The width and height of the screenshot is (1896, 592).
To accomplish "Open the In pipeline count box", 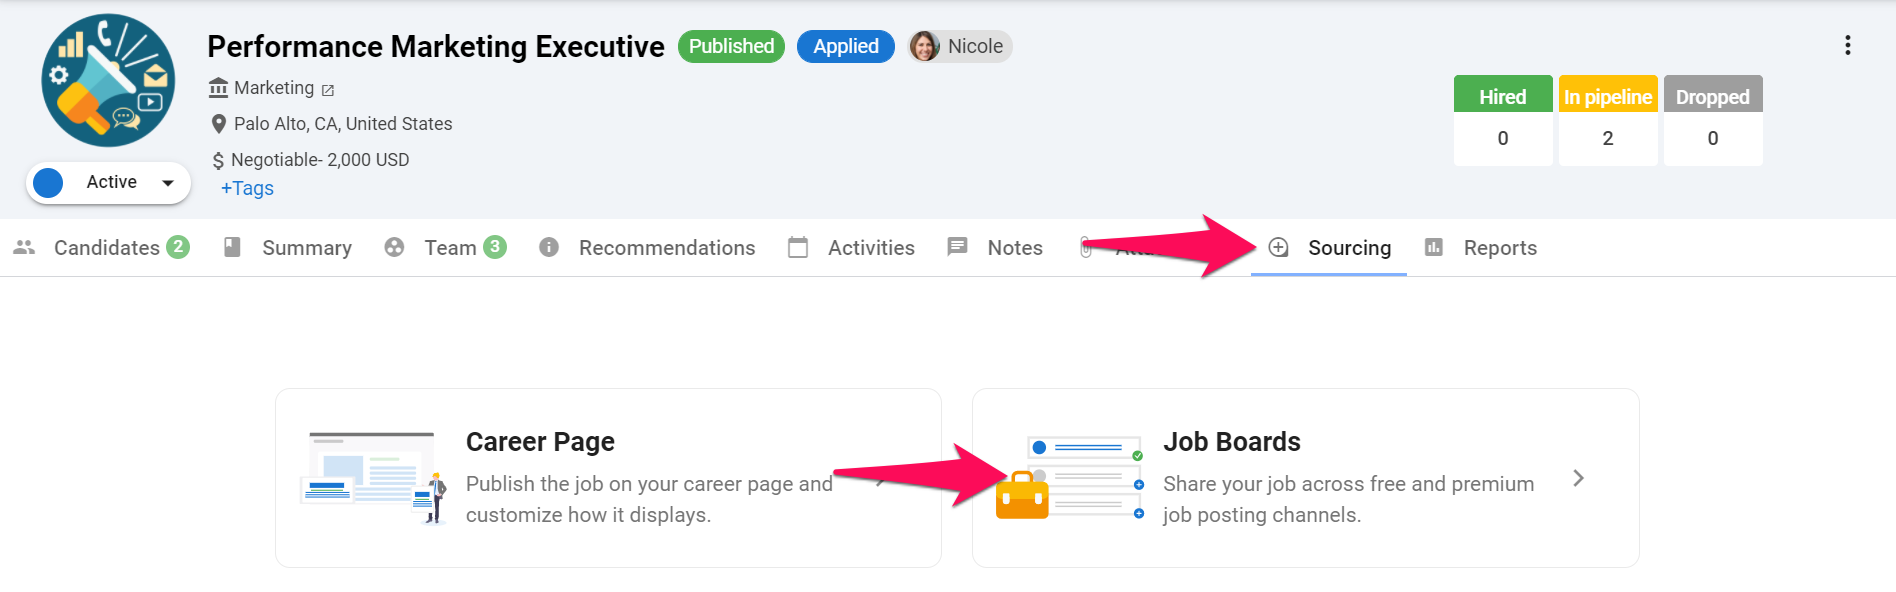I will tap(1608, 120).
